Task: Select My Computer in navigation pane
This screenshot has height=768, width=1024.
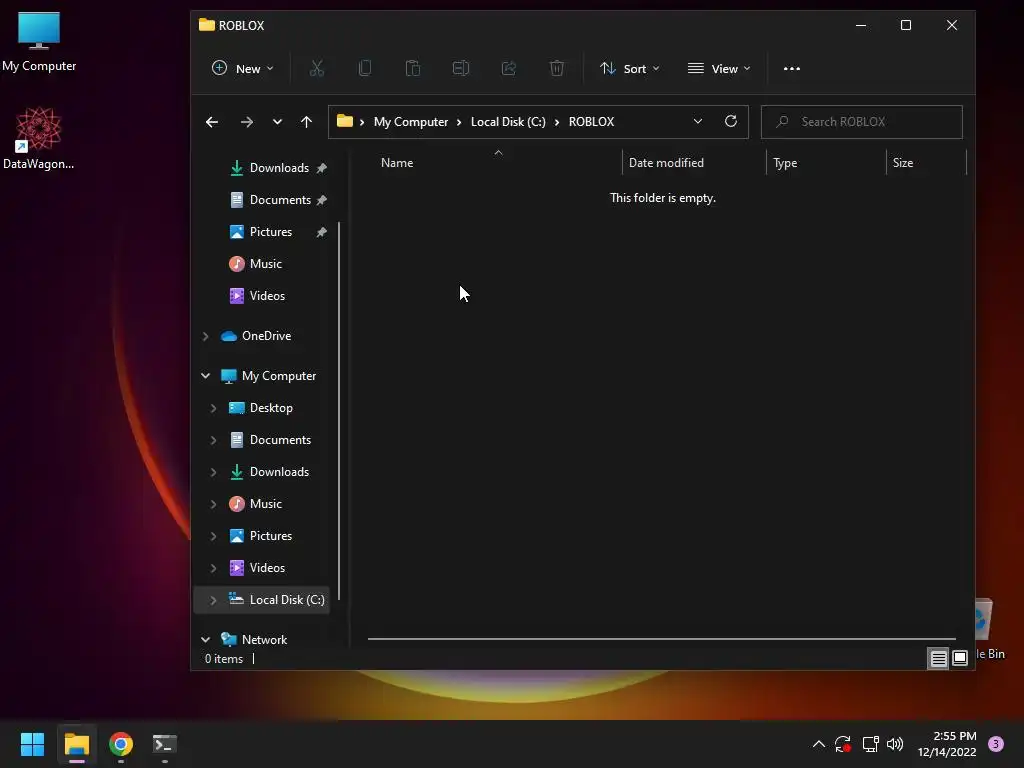Action: pos(278,376)
